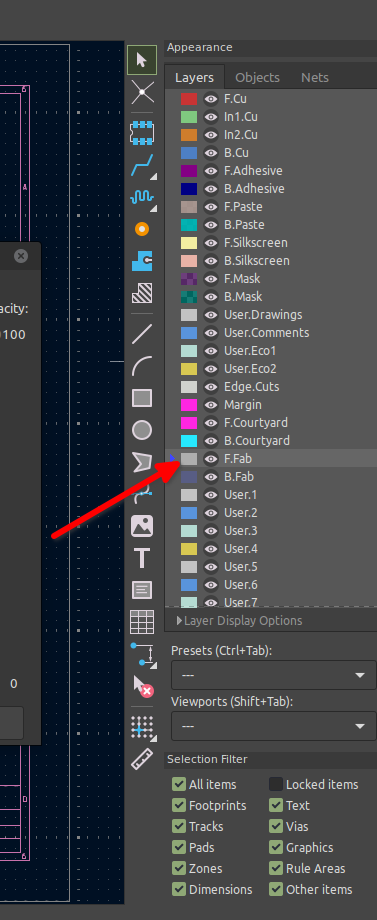The height and width of the screenshot is (920, 377).
Task: Hide the Edge.Cuts layer
Action: pos(211,387)
